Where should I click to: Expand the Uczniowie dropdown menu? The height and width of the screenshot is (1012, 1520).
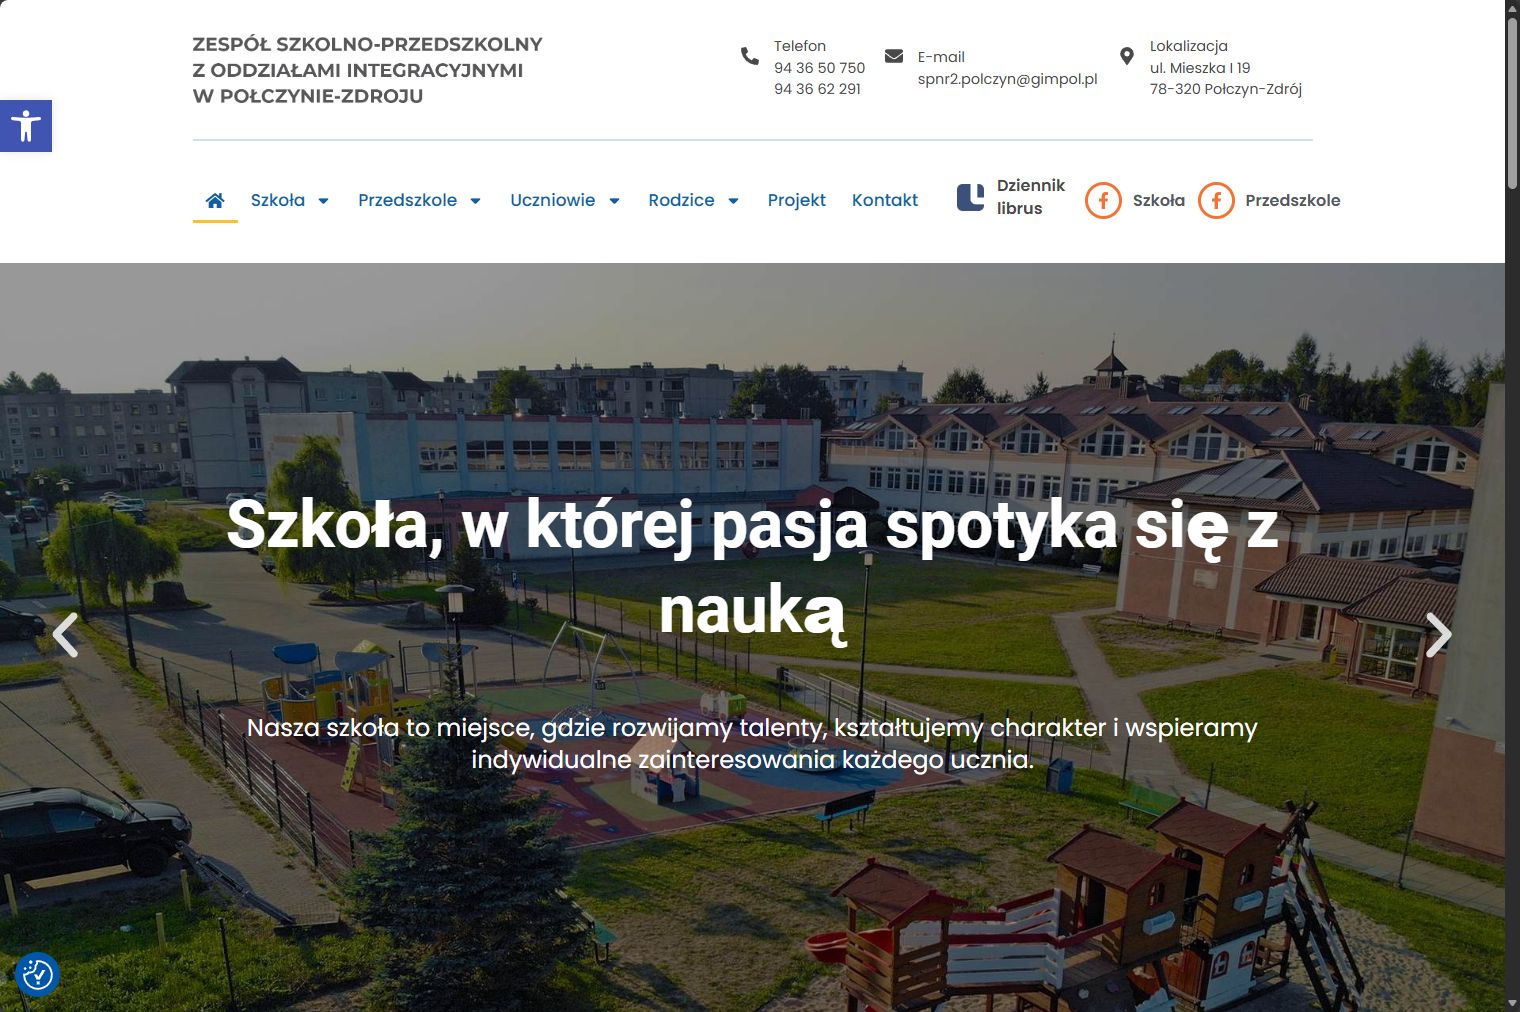pyautogui.click(x=565, y=200)
